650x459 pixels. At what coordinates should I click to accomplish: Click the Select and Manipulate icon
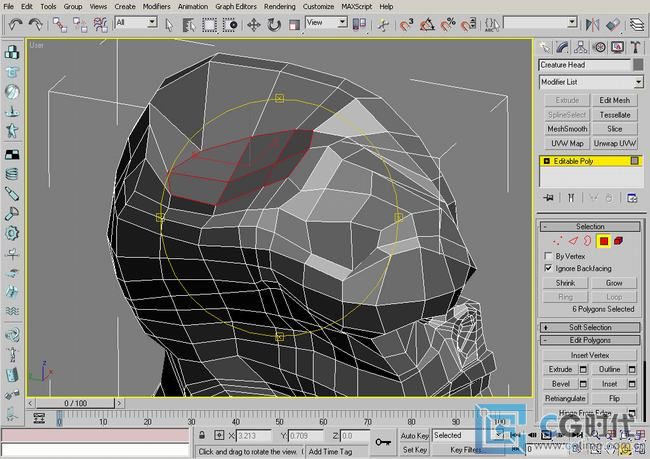click(x=383, y=25)
